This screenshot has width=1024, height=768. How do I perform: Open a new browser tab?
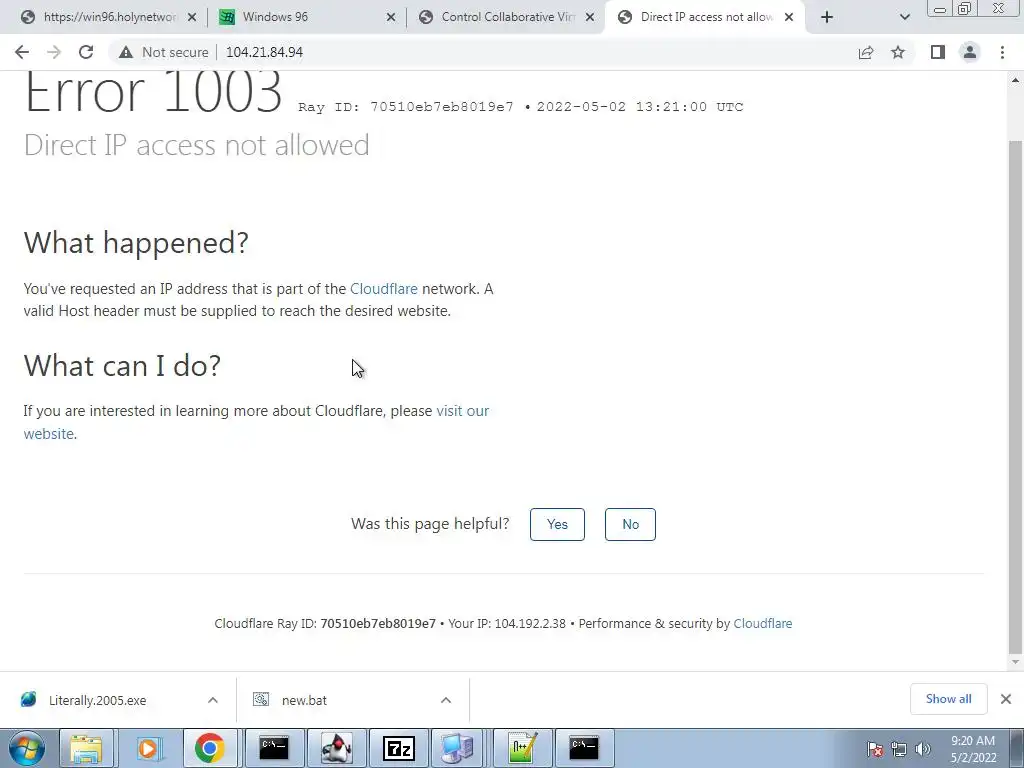[827, 18]
